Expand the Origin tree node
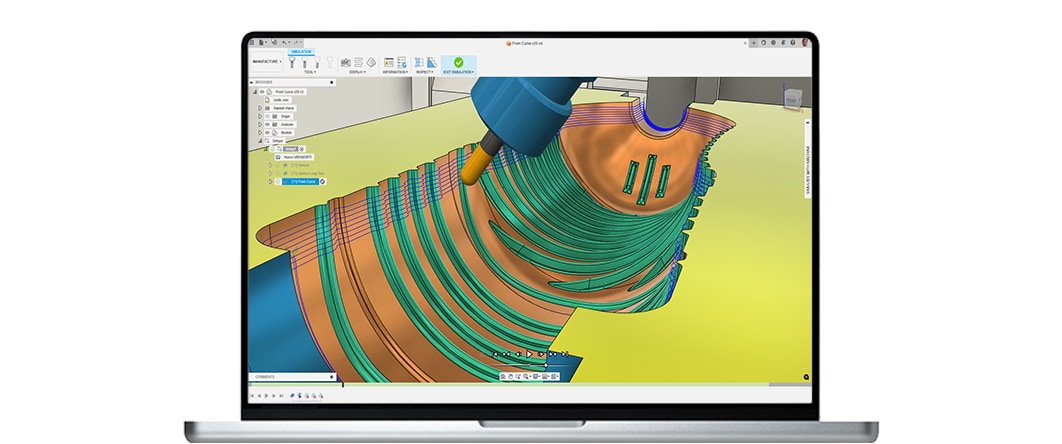1062x444 pixels. 260,116
